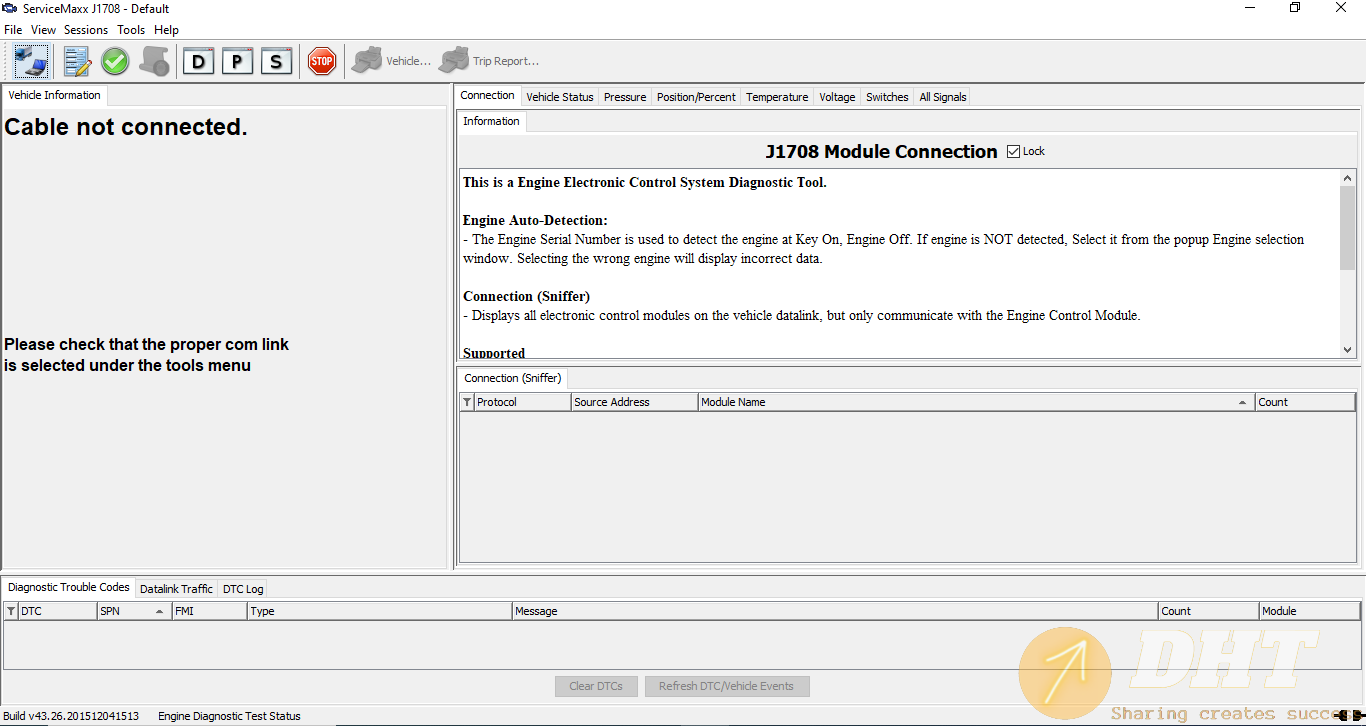
Task: Sort by Source Address column header
Action: [634, 402]
